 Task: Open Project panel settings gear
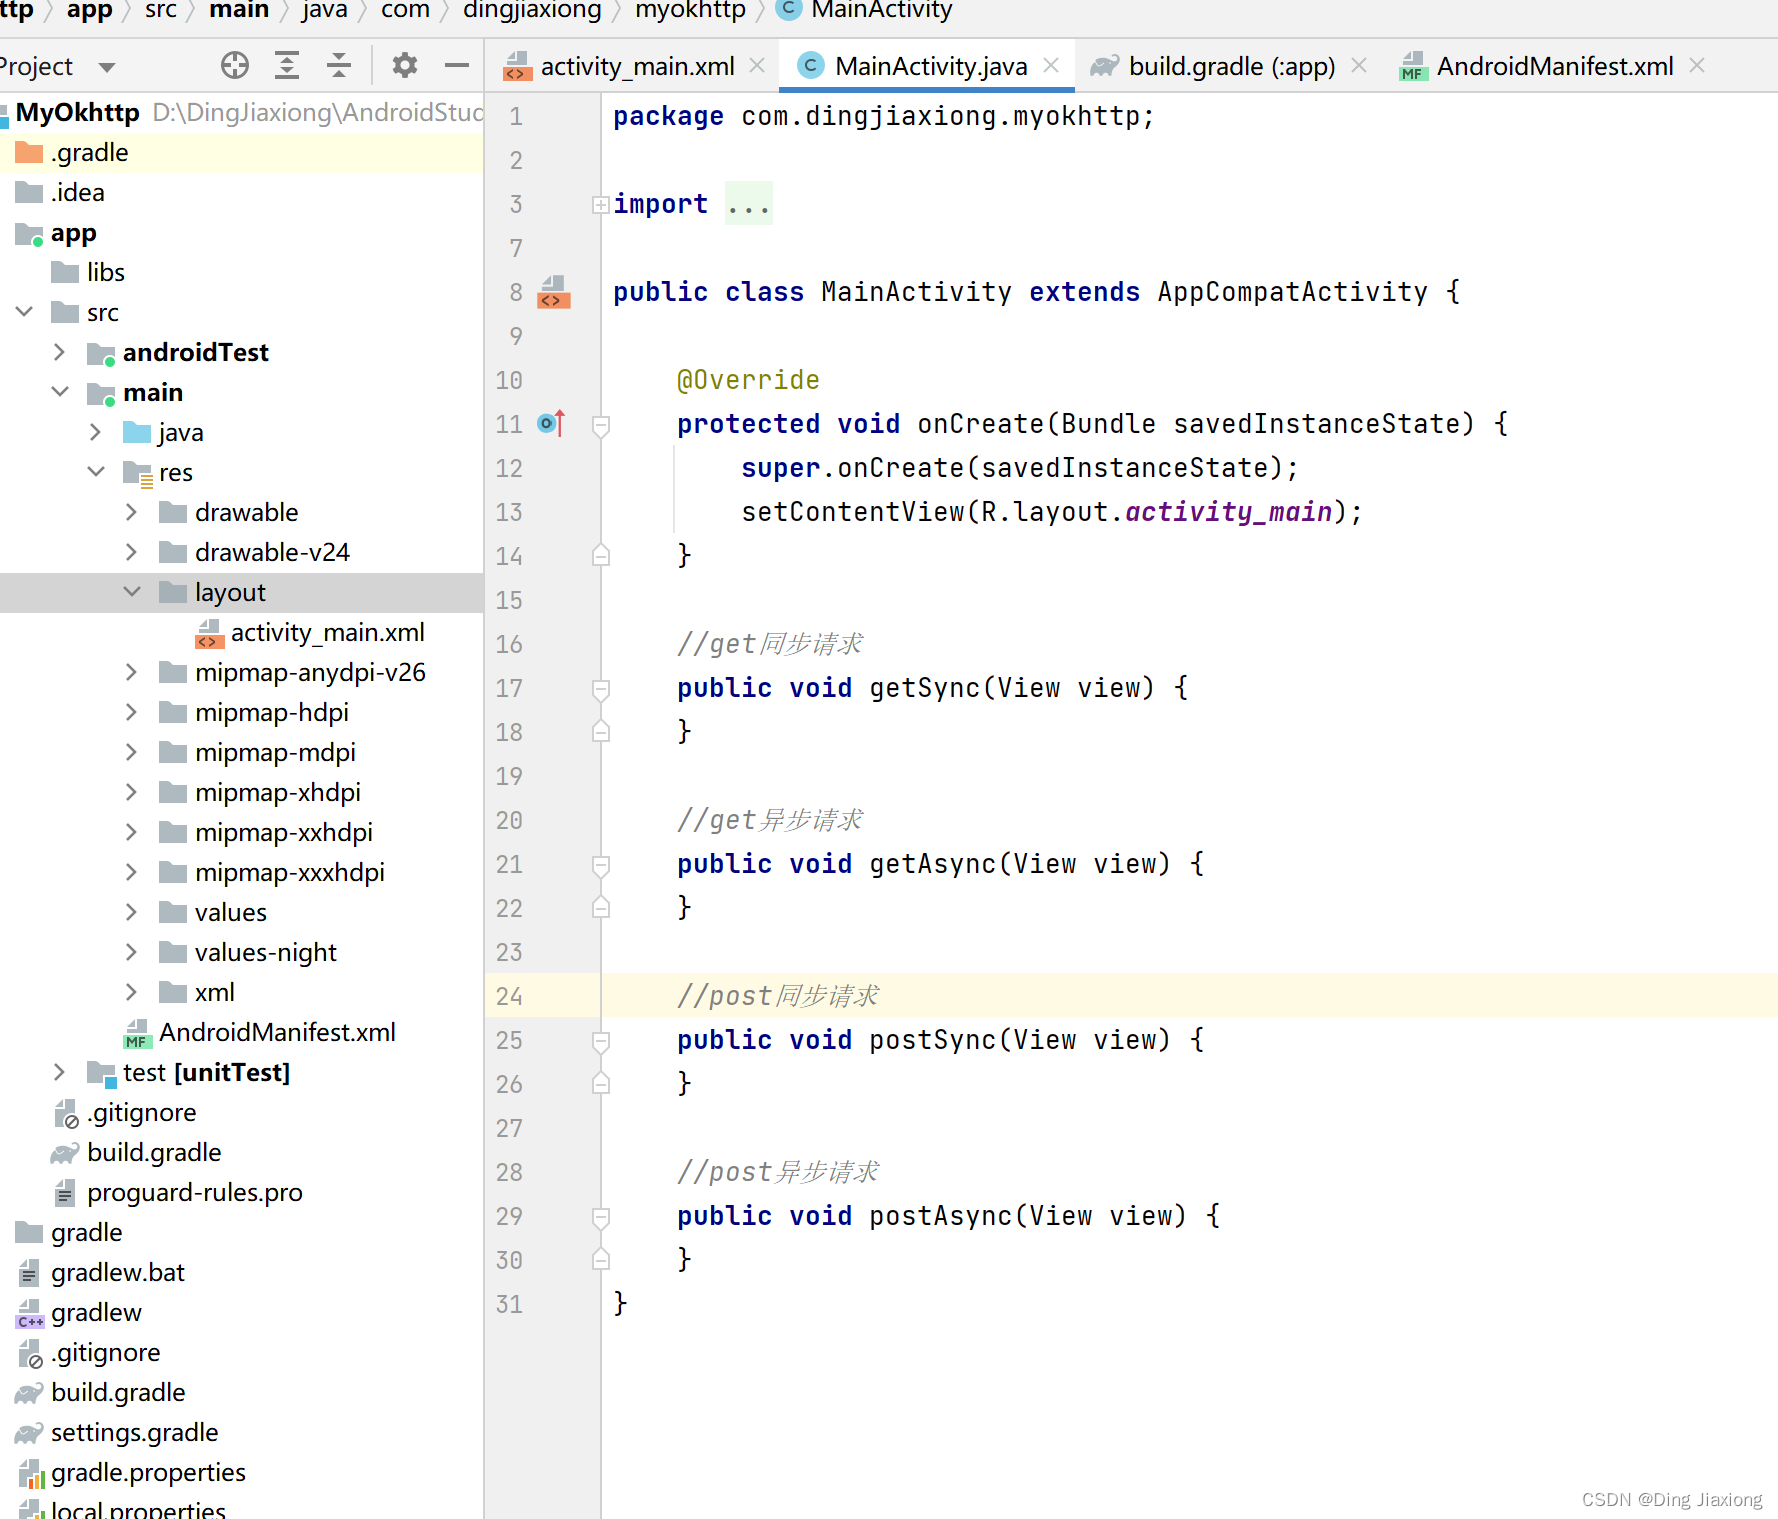click(405, 66)
